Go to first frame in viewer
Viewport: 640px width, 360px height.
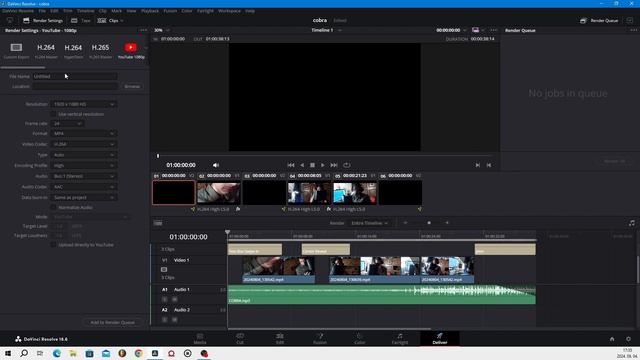point(291,165)
